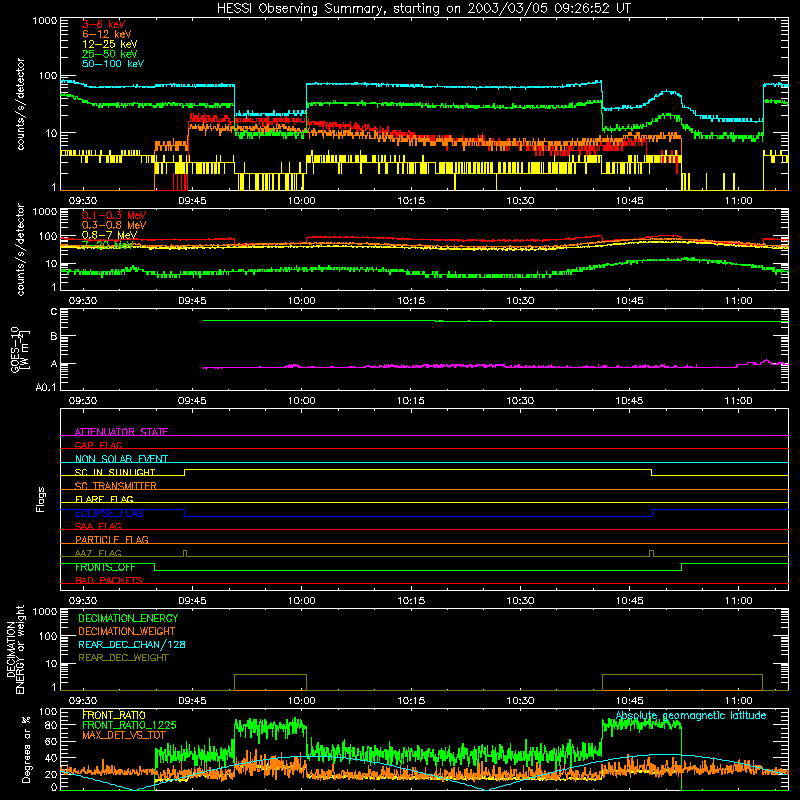The width and height of the screenshot is (800, 800).
Task: Click the 11:00 time label under Flags panel
Action: tap(738, 601)
